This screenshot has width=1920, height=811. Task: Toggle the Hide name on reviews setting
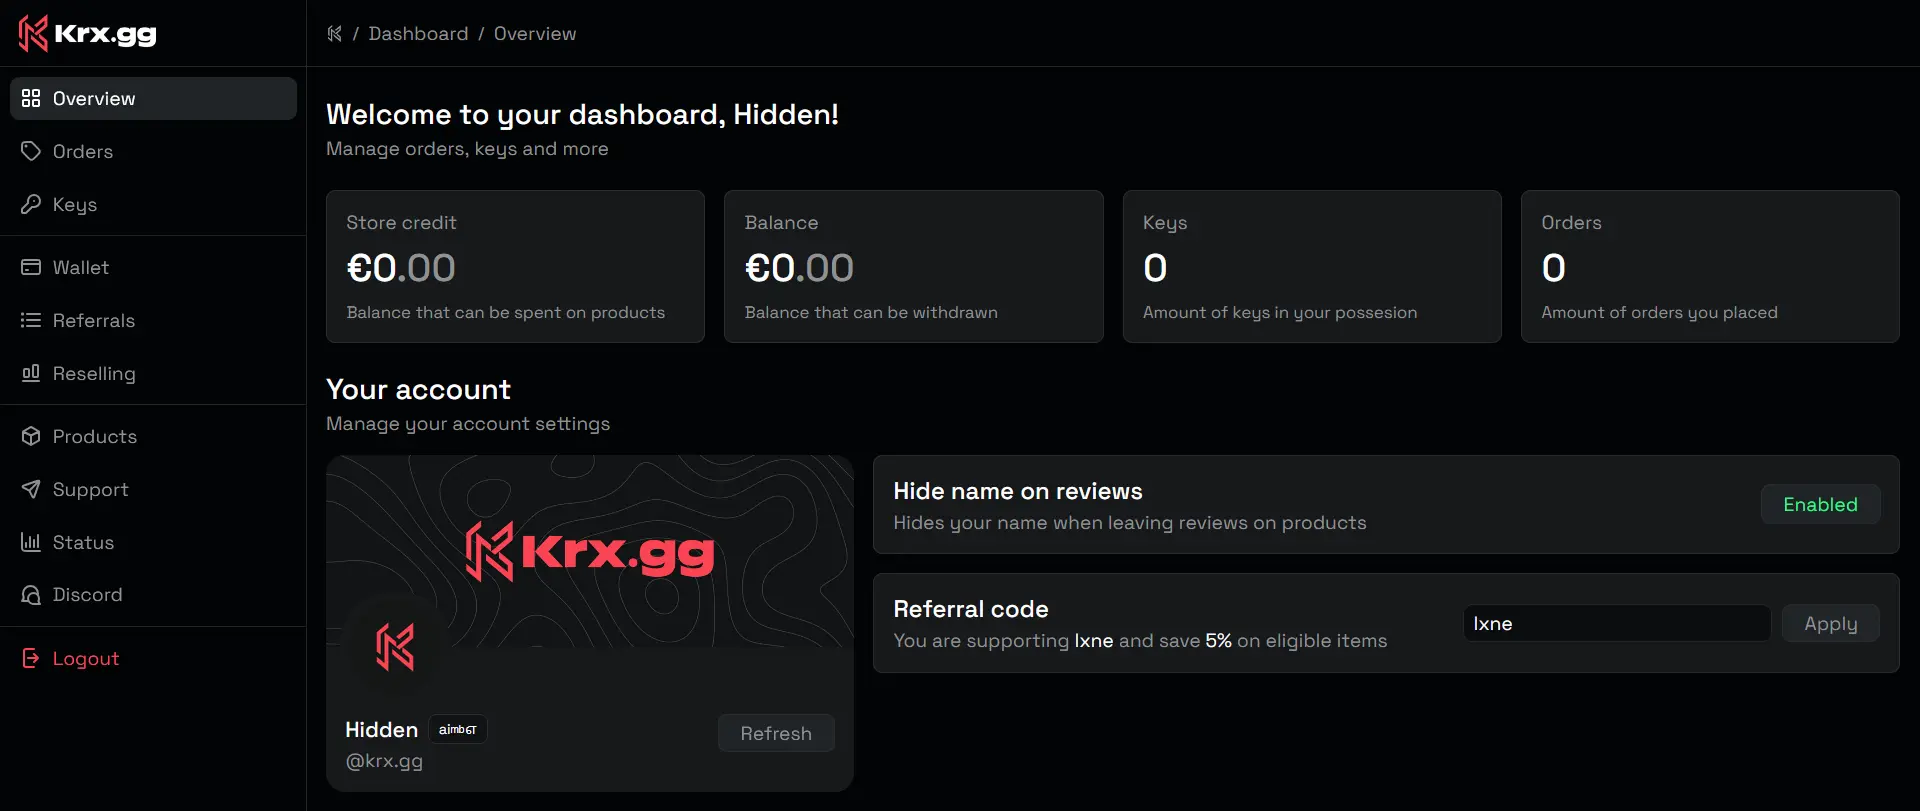click(x=1819, y=504)
